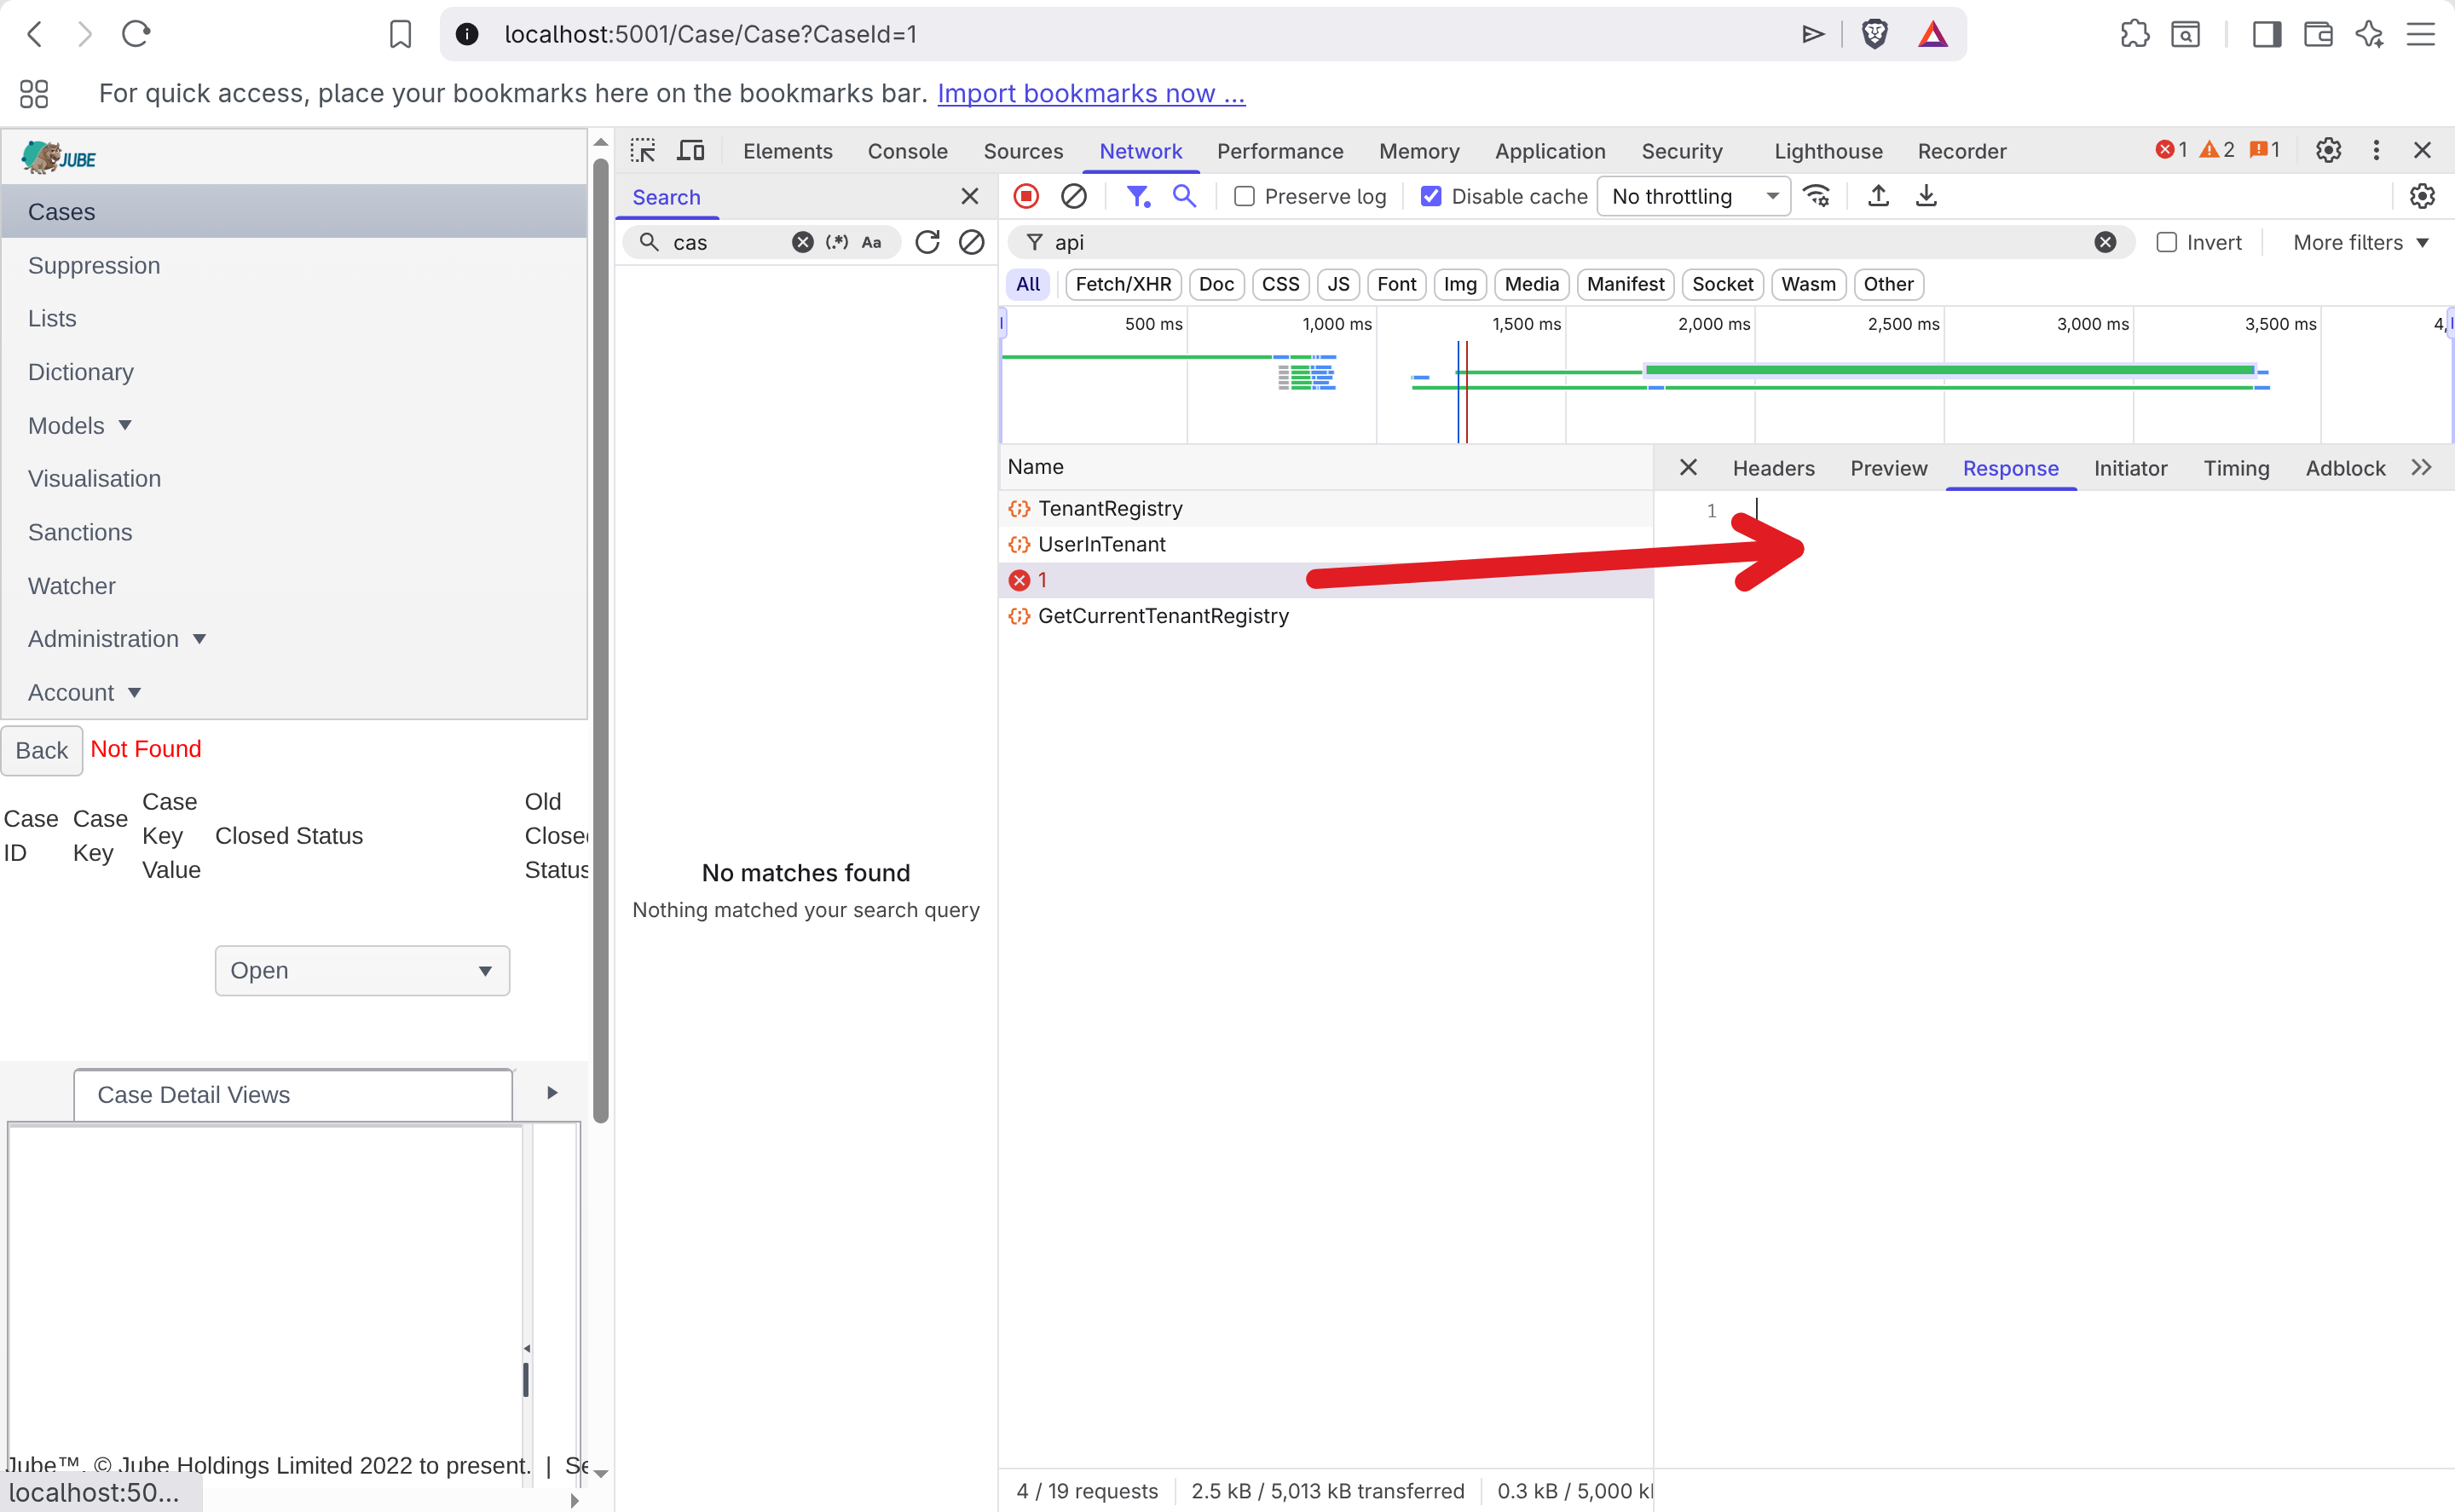Toggle device toolbar in DevTools

[690, 151]
